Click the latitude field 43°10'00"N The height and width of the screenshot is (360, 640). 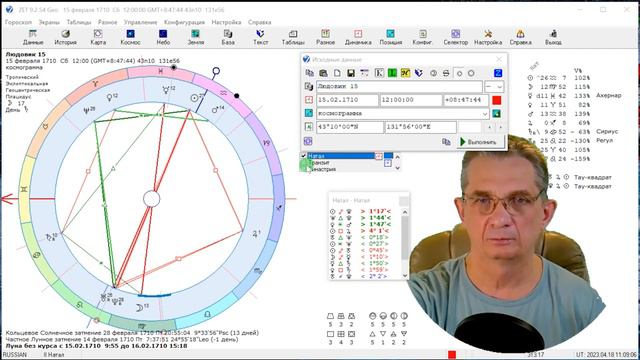350,127
